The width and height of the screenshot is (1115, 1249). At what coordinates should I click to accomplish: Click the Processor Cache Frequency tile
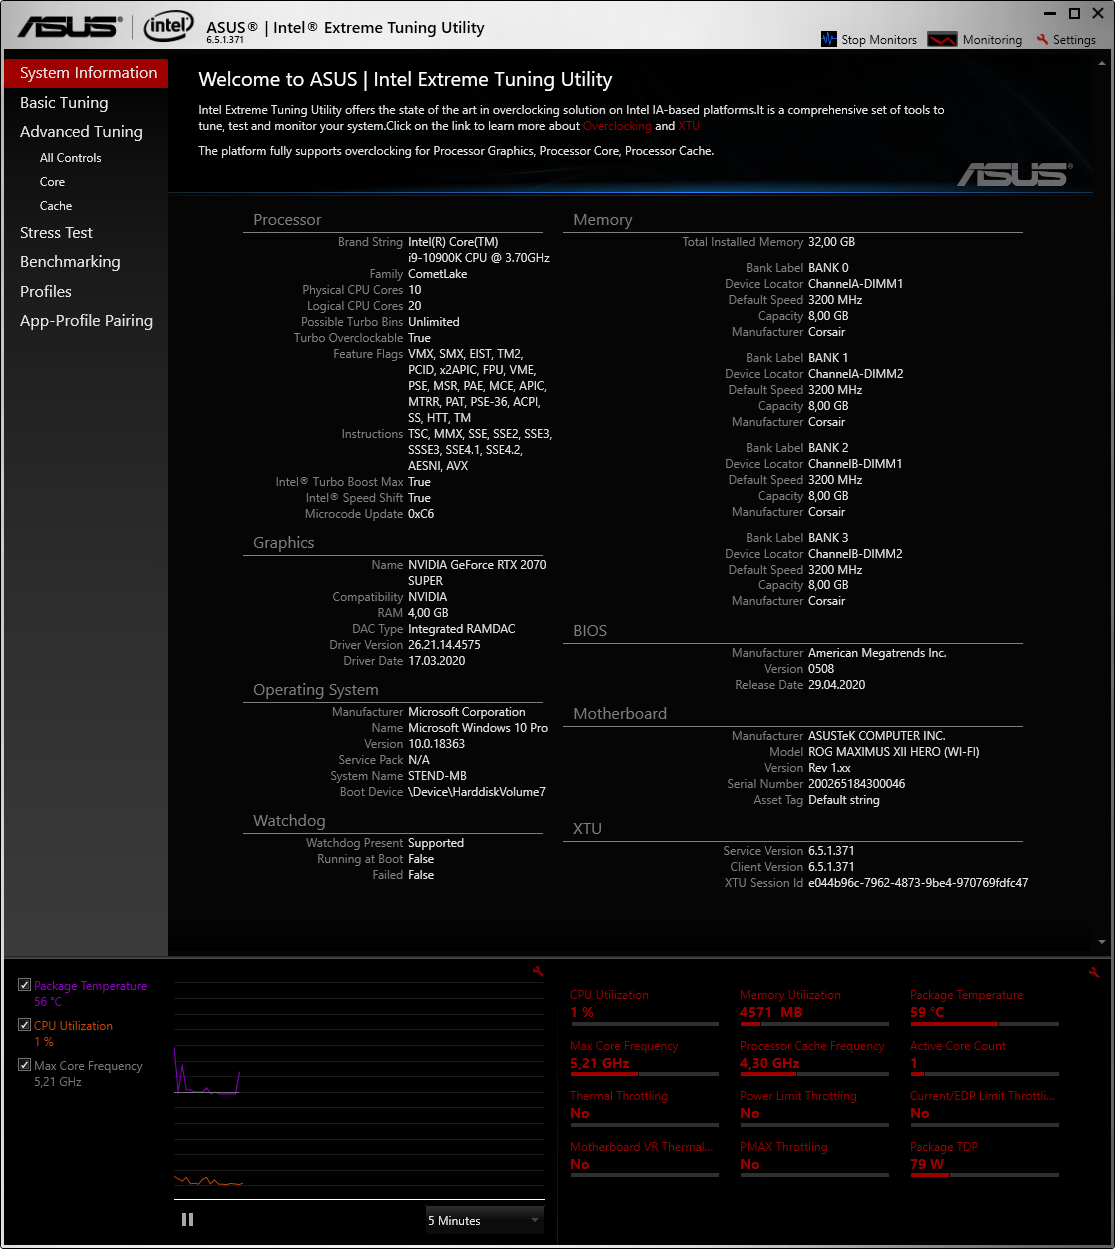pyautogui.click(x=814, y=1058)
